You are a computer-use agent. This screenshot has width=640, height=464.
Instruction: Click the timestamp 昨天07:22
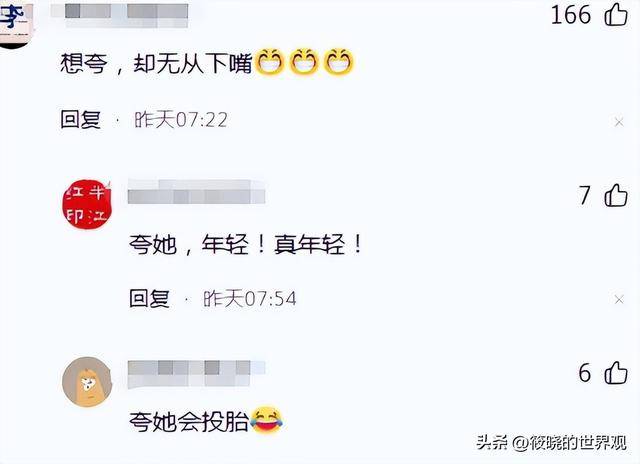(181, 120)
